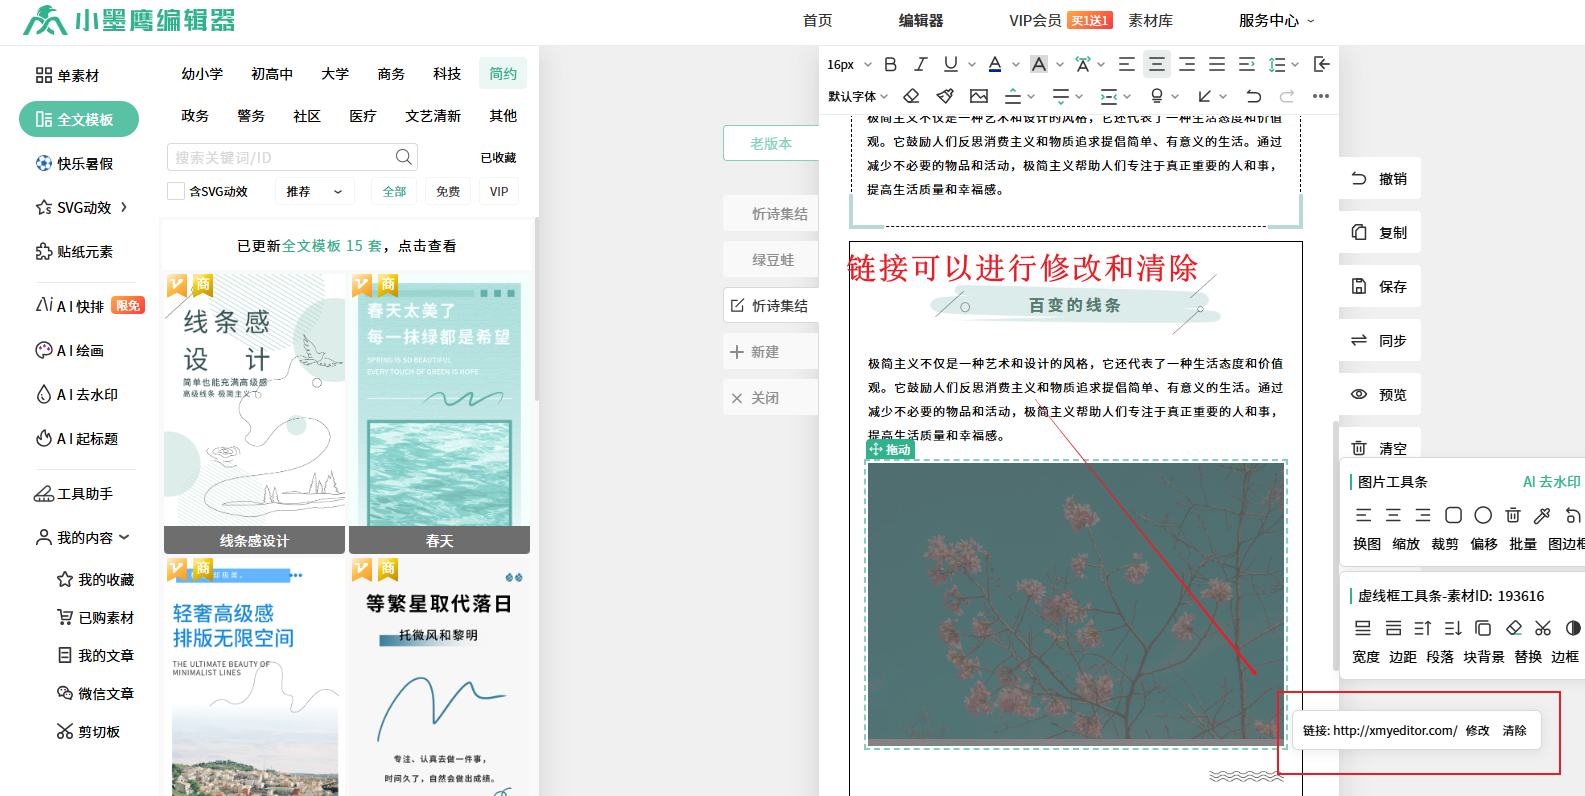The height and width of the screenshot is (796, 1585).
Task: Insert an image via picture icon
Action: coord(979,96)
